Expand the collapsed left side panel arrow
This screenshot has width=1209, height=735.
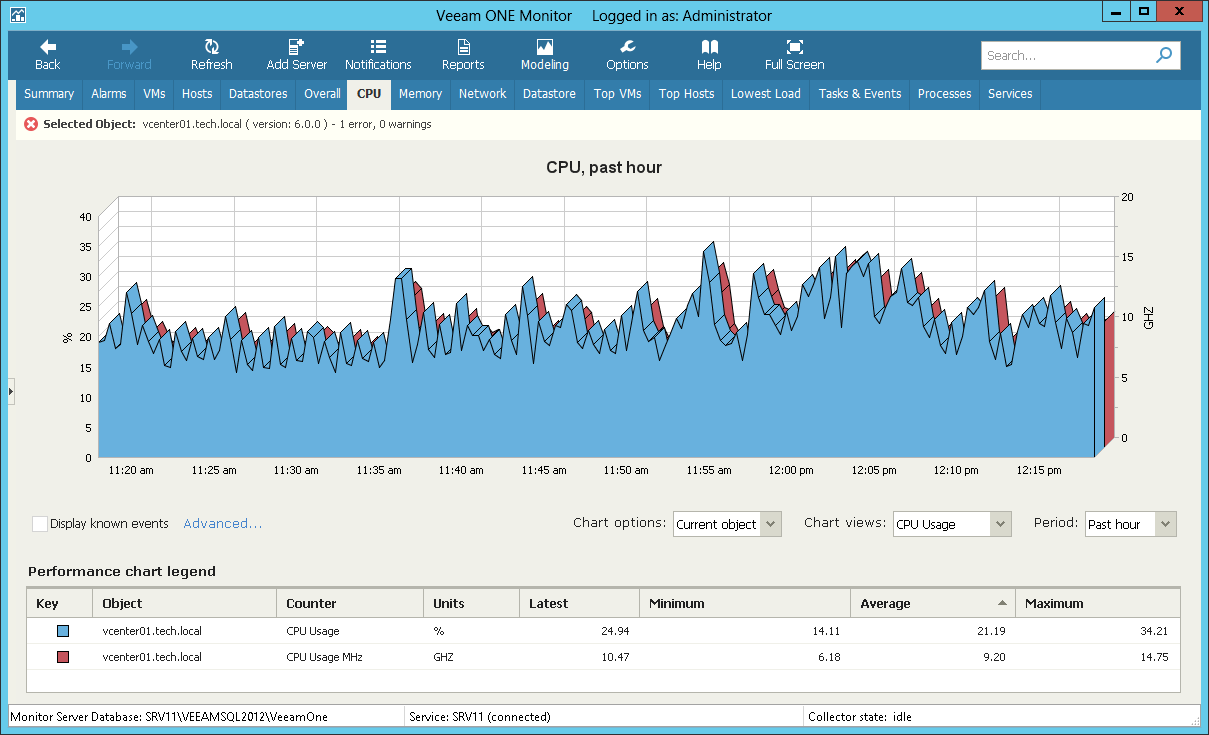(x=11, y=391)
